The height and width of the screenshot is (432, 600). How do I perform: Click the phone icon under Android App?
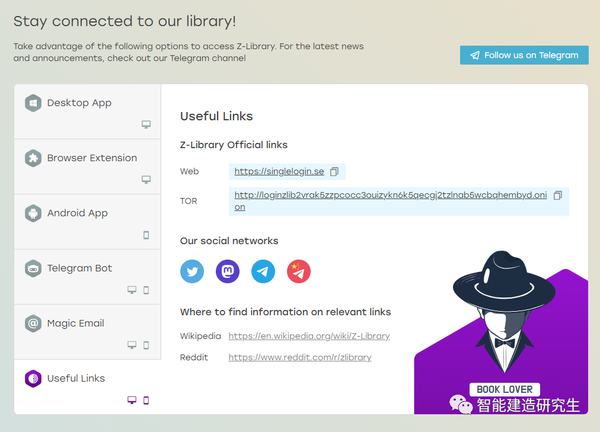coord(146,235)
